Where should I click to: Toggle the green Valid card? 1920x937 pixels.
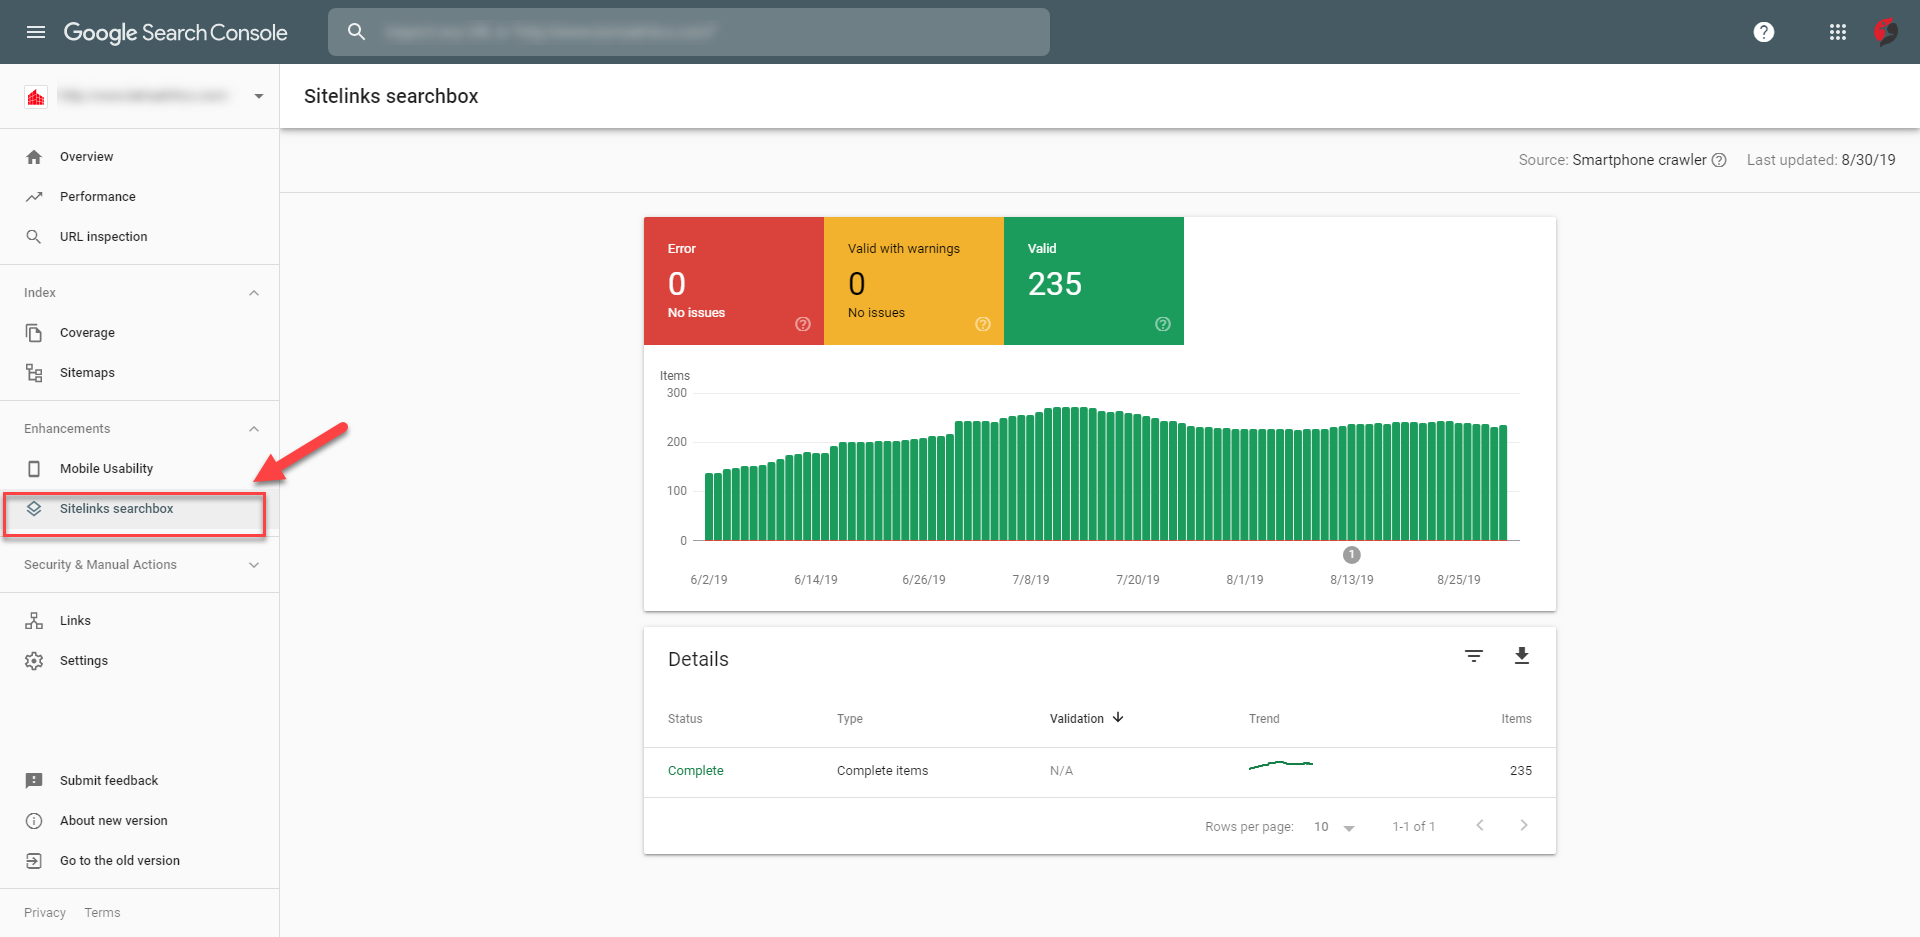click(1093, 281)
